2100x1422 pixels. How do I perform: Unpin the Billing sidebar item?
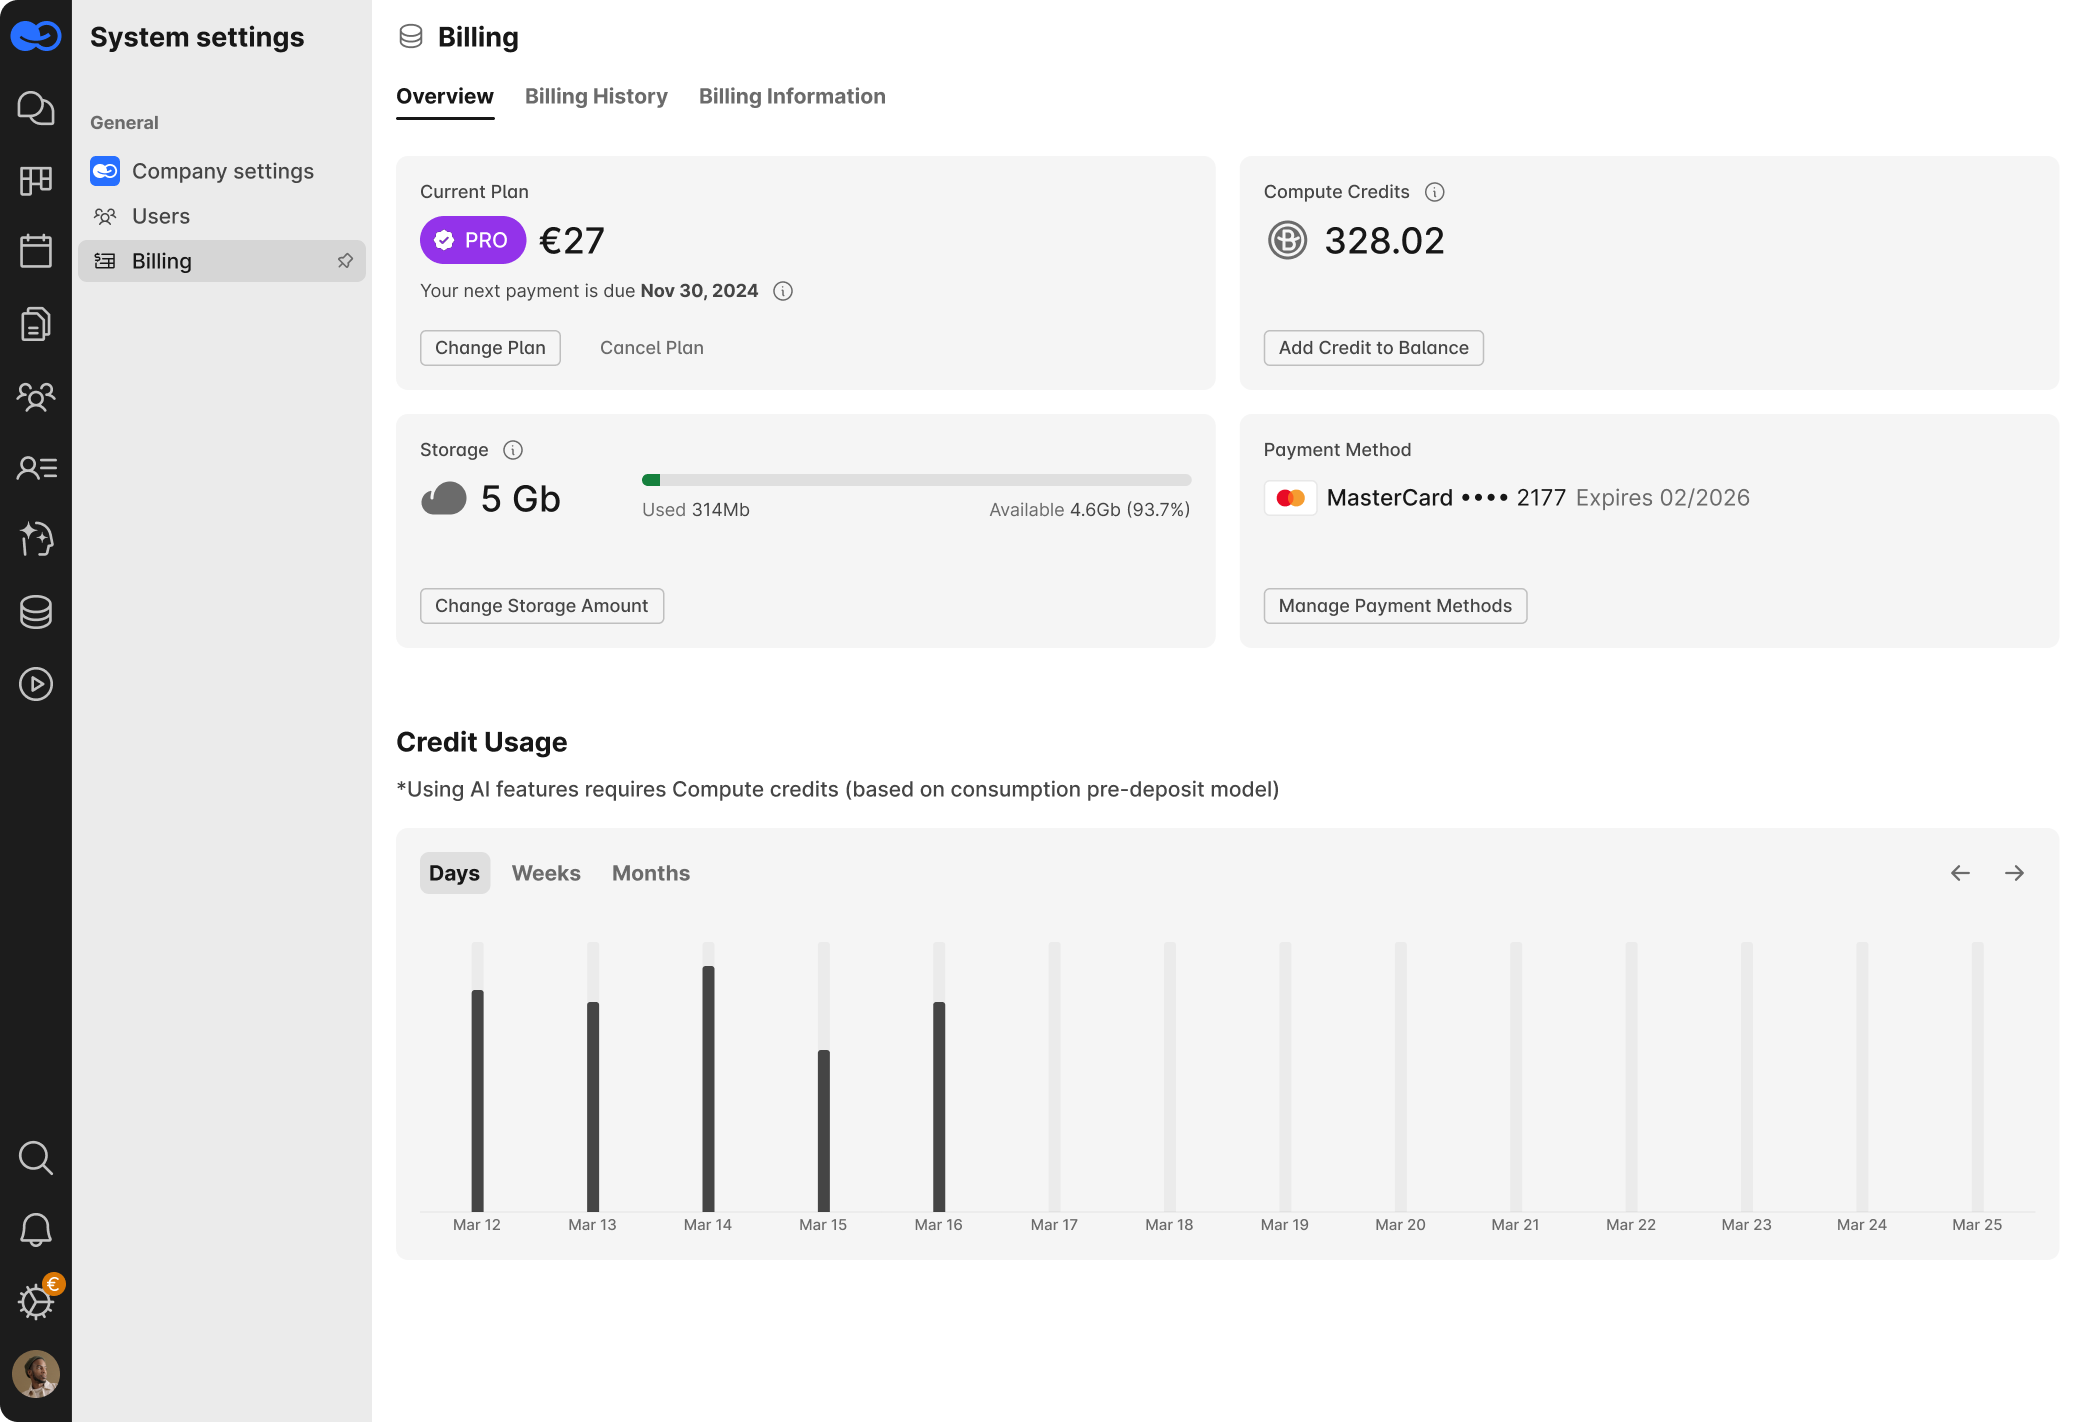pyautogui.click(x=345, y=261)
